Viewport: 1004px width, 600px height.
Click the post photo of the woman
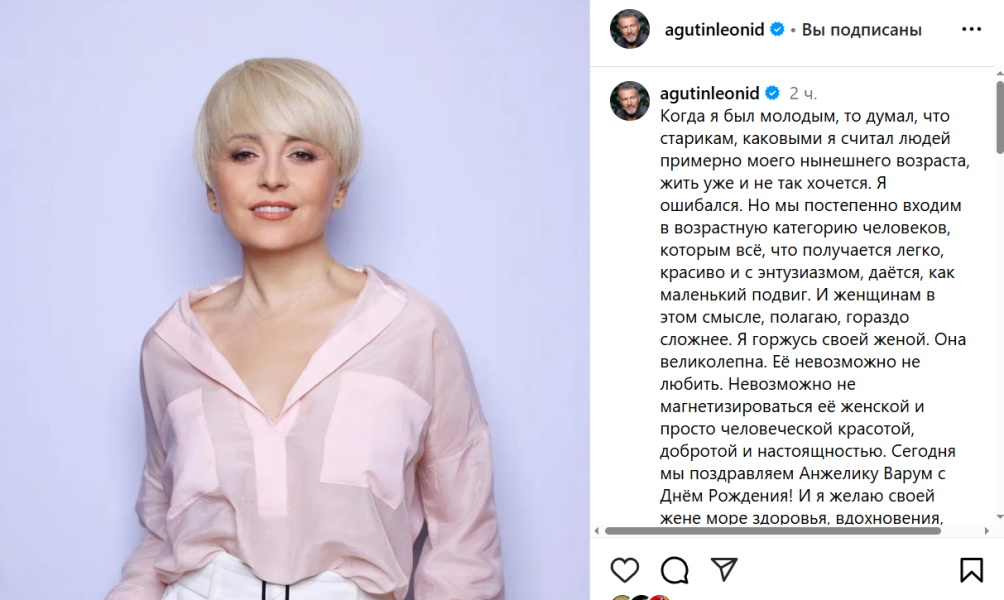(x=295, y=300)
